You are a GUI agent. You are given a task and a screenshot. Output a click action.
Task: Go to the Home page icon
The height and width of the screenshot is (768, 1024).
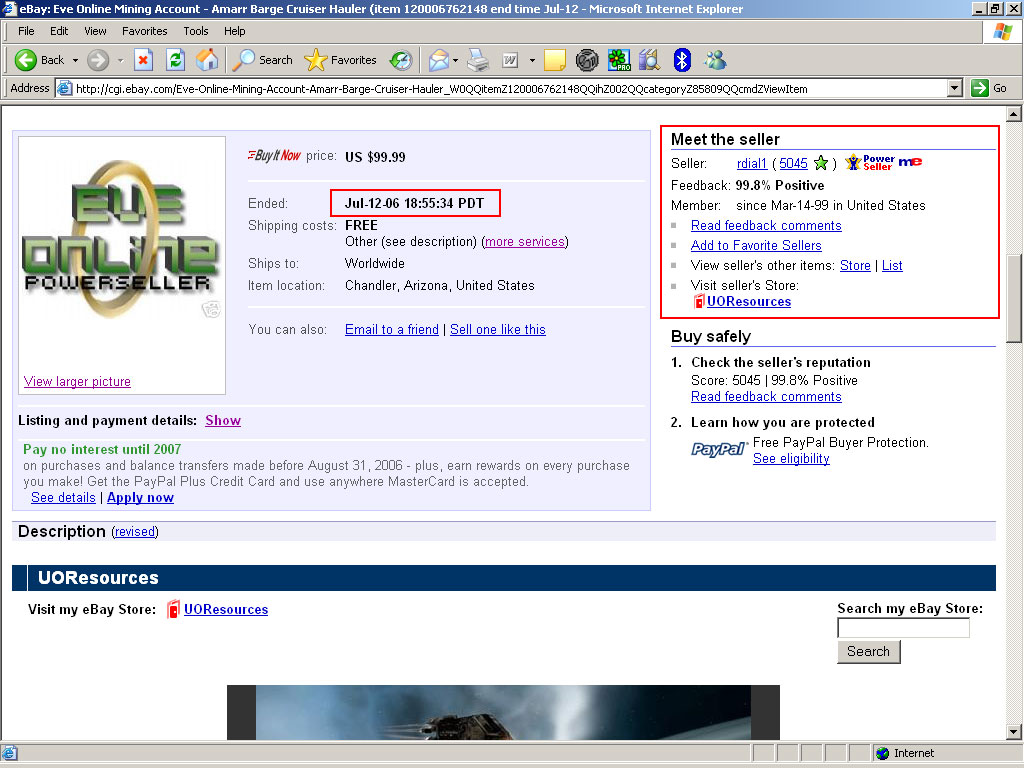207,60
